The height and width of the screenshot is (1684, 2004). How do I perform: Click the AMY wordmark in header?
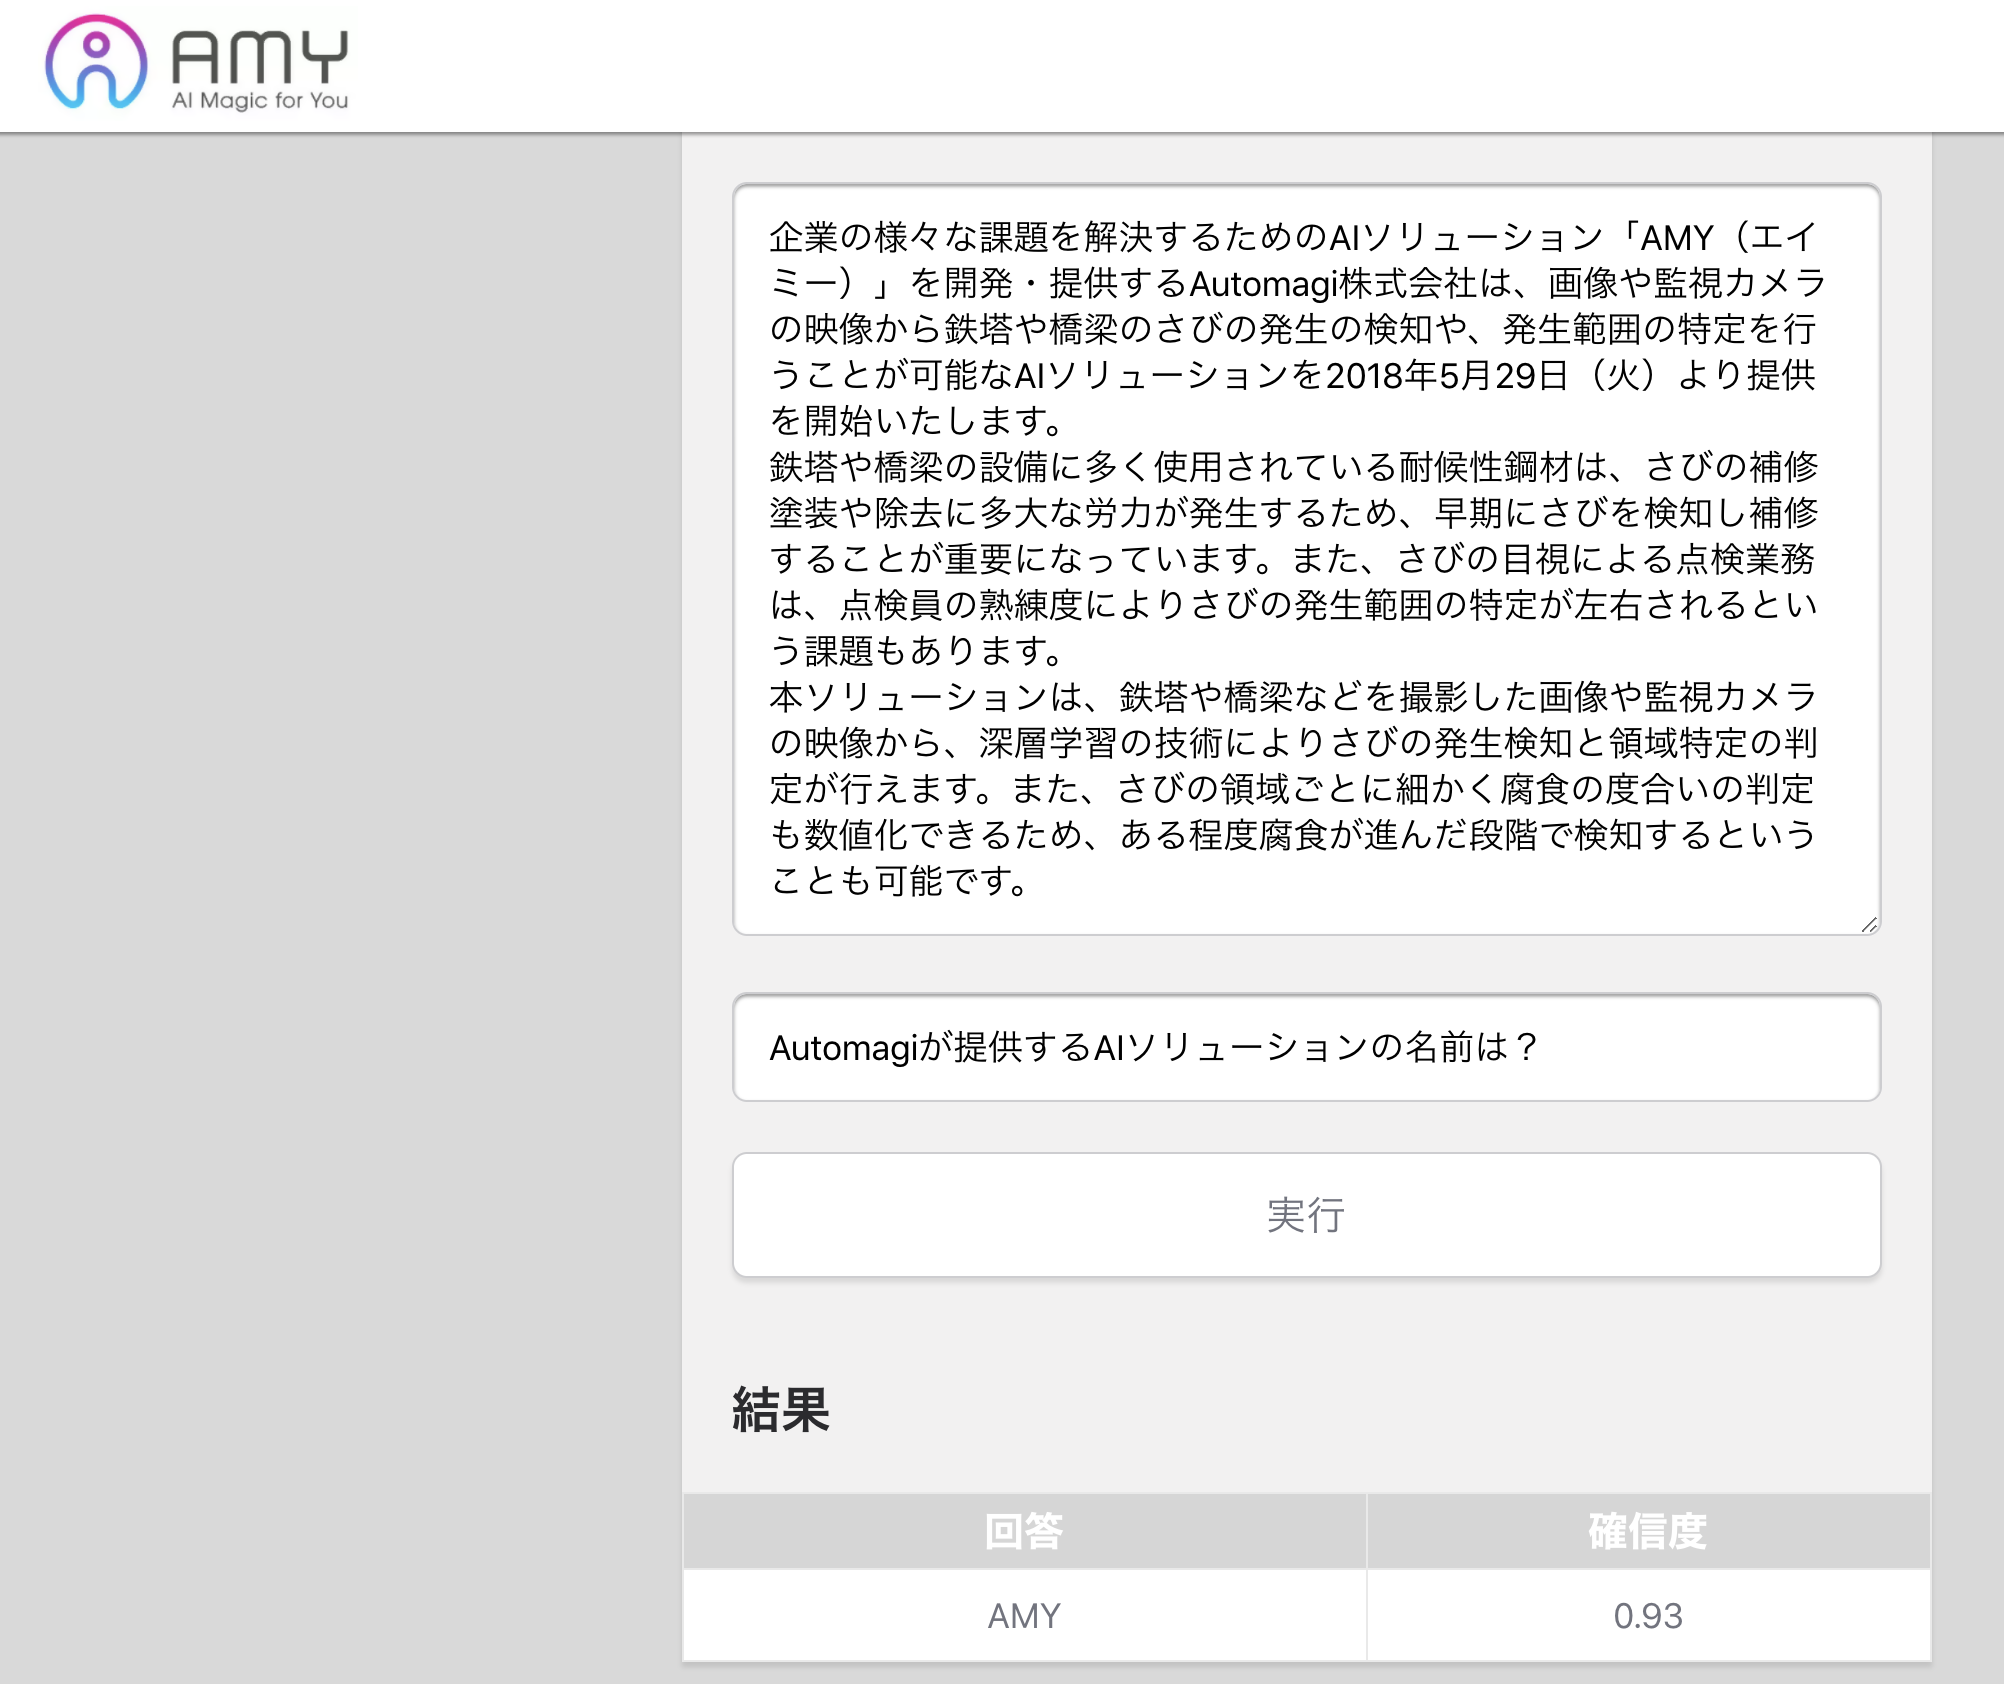point(260,55)
